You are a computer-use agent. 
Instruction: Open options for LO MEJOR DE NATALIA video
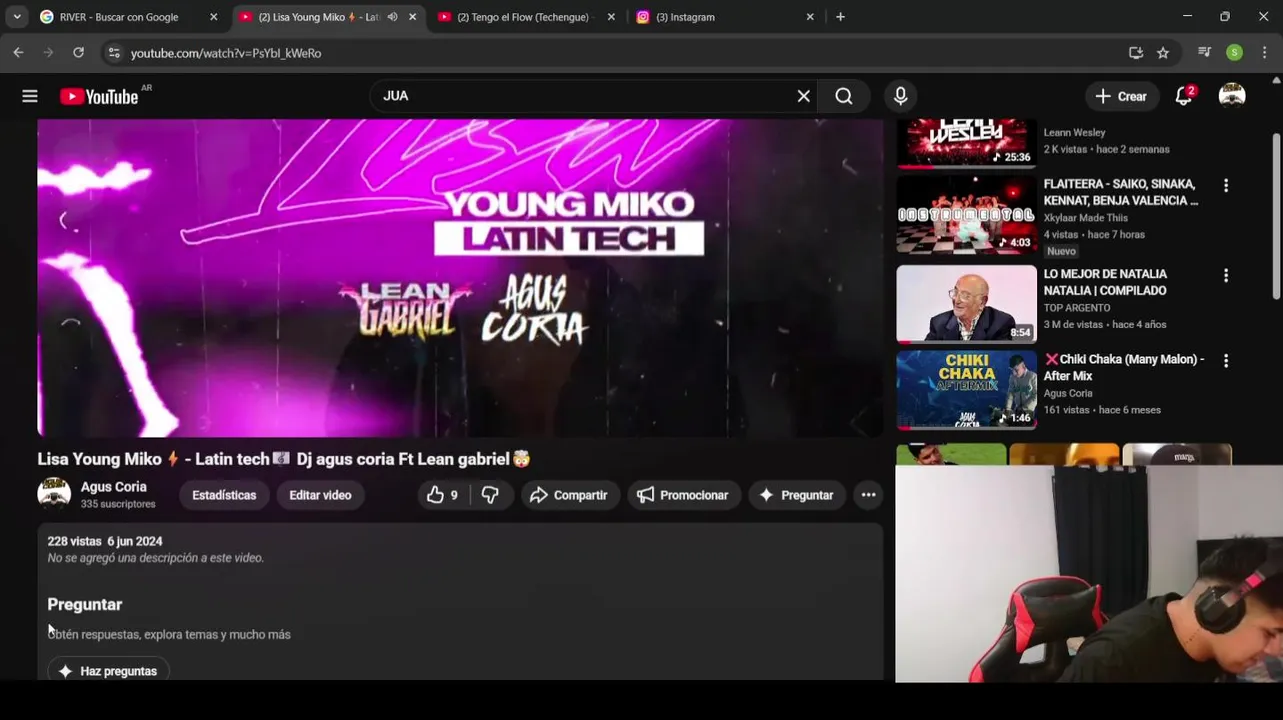pos(1226,276)
